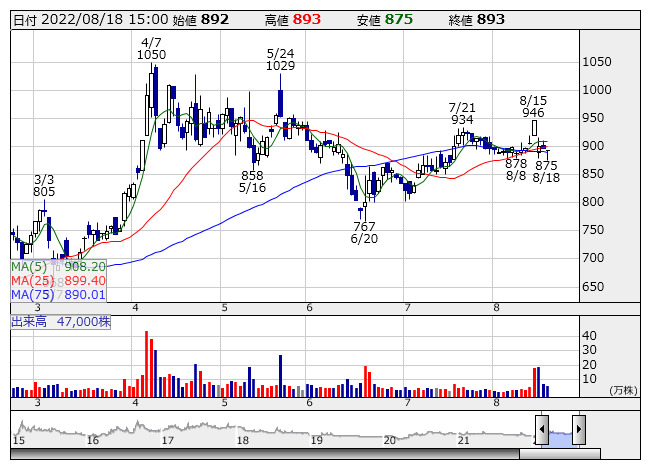The width and height of the screenshot is (653, 470).
Task: Click the 出来高 47,000株 volume label
Action: point(61,322)
